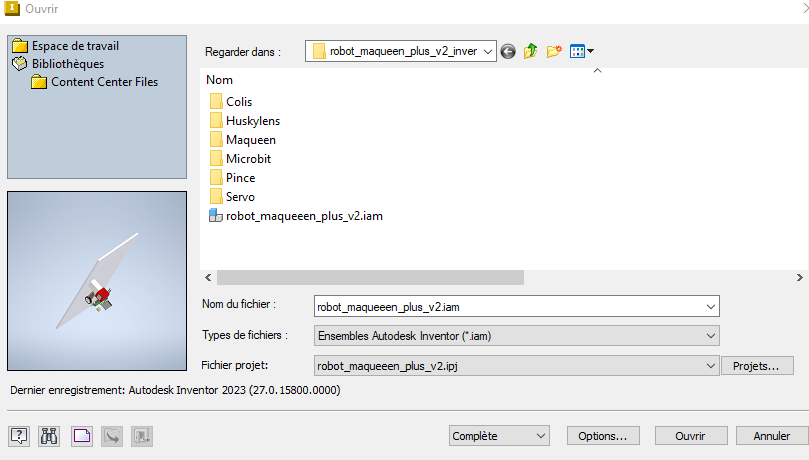Create a new folder with the star folder icon
The height and width of the screenshot is (460, 809).
coord(554,51)
